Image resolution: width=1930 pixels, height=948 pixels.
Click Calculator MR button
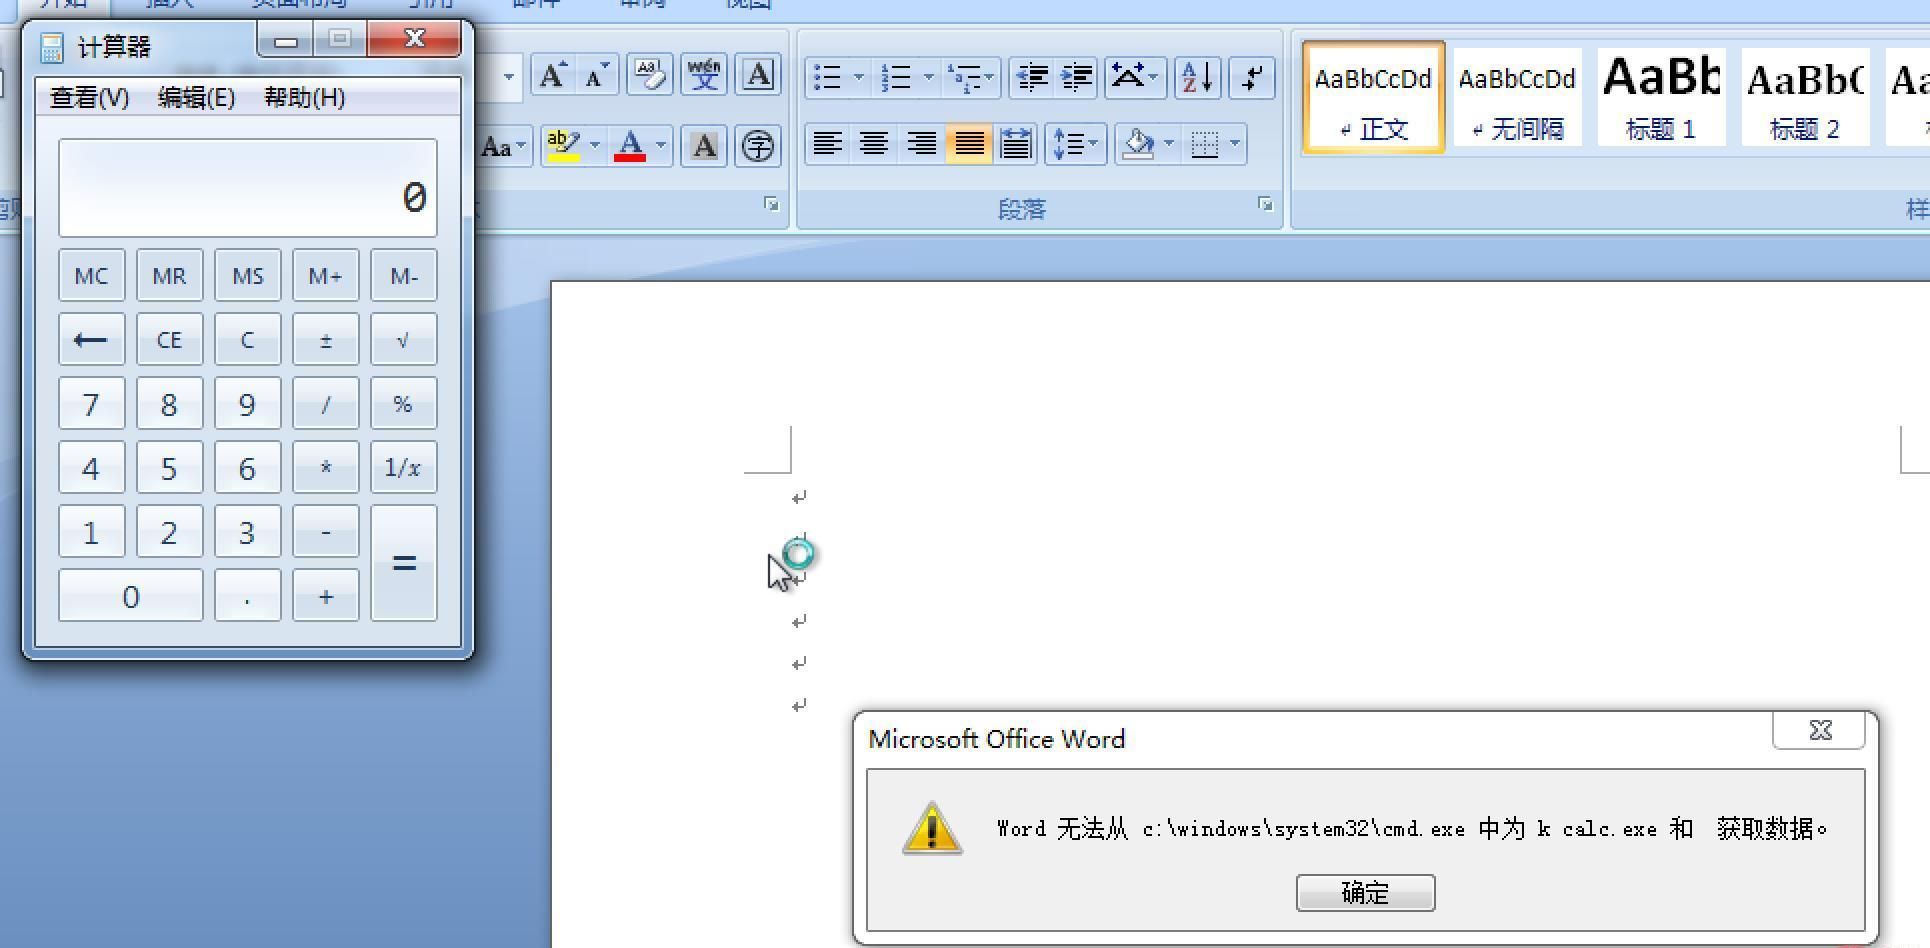(x=169, y=276)
